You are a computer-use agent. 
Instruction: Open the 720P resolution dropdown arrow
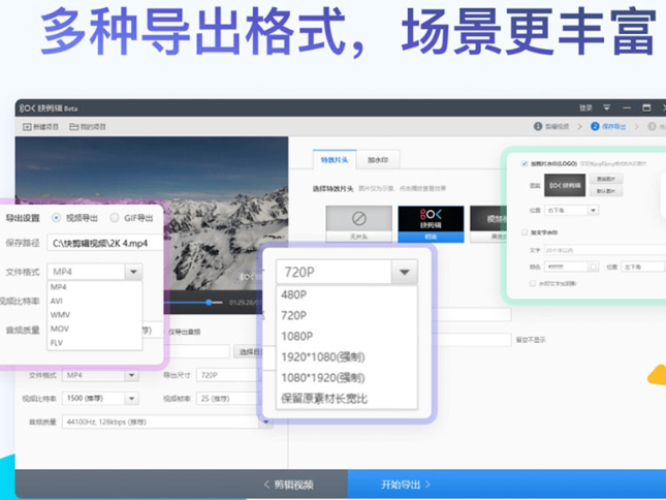point(404,272)
